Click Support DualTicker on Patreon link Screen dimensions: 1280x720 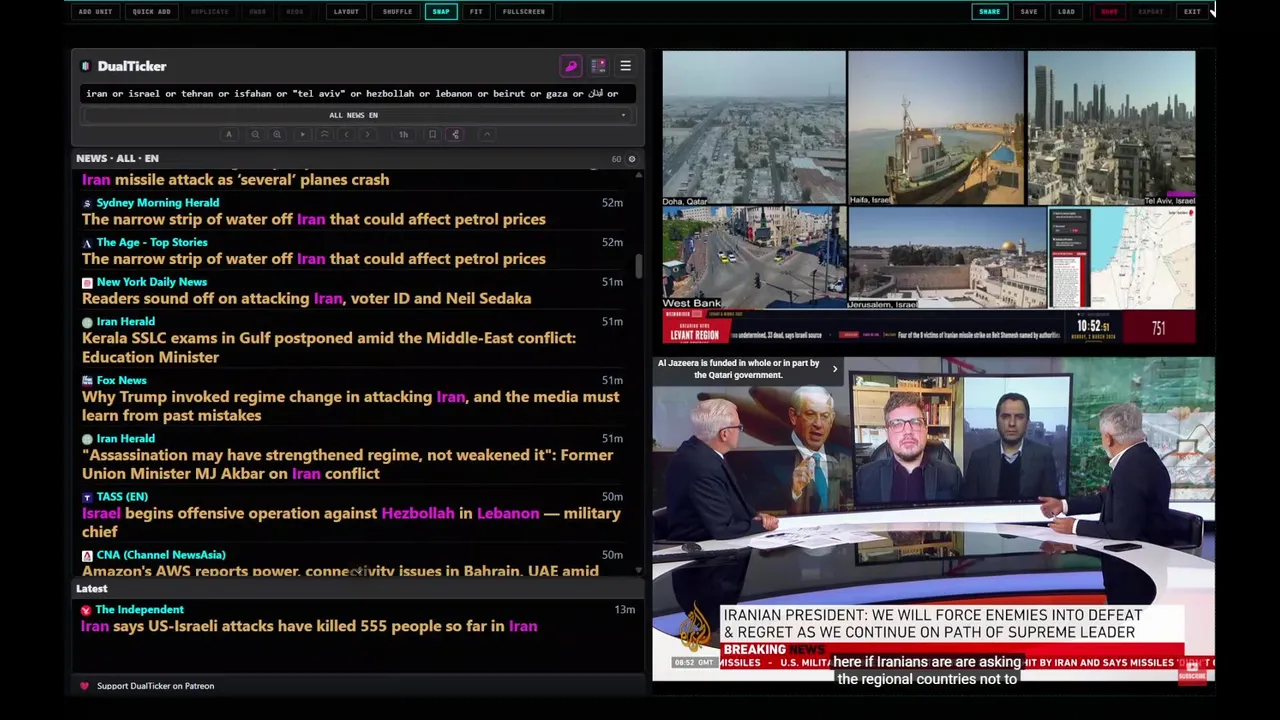point(155,686)
